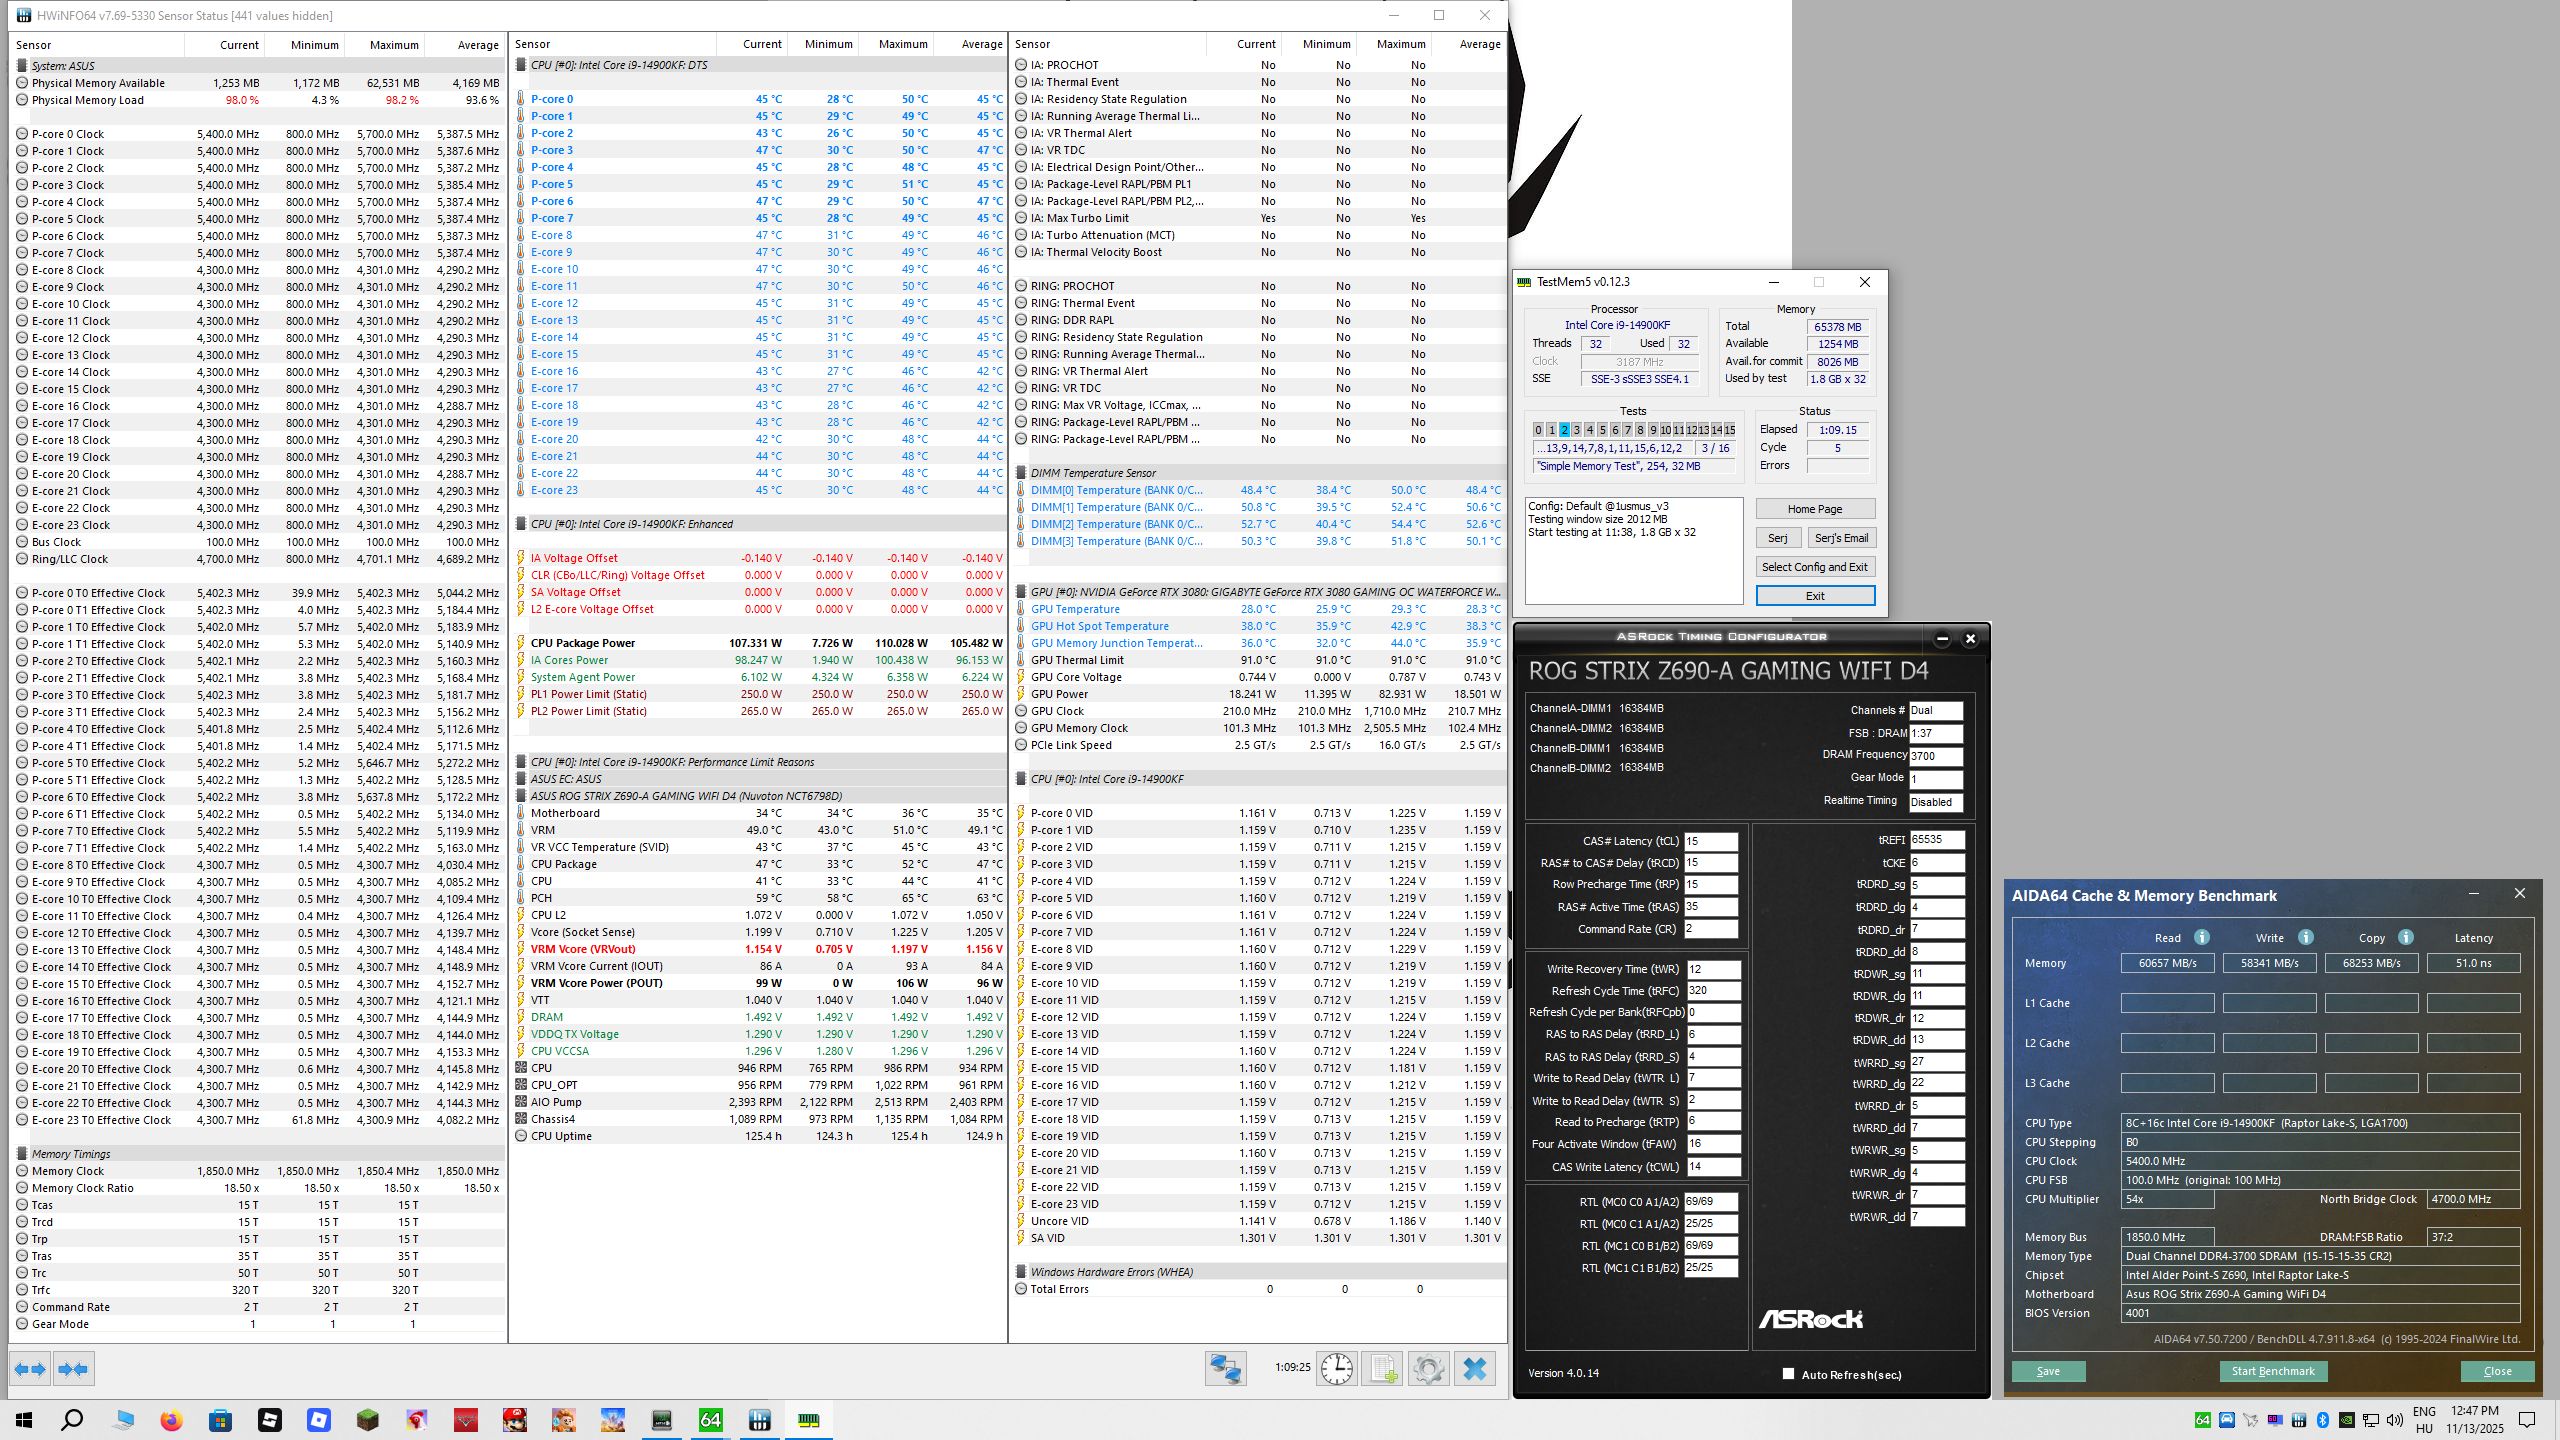Click Select Config and Exit button
Viewport: 2560px width, 1440px height.
(1814, 567)
